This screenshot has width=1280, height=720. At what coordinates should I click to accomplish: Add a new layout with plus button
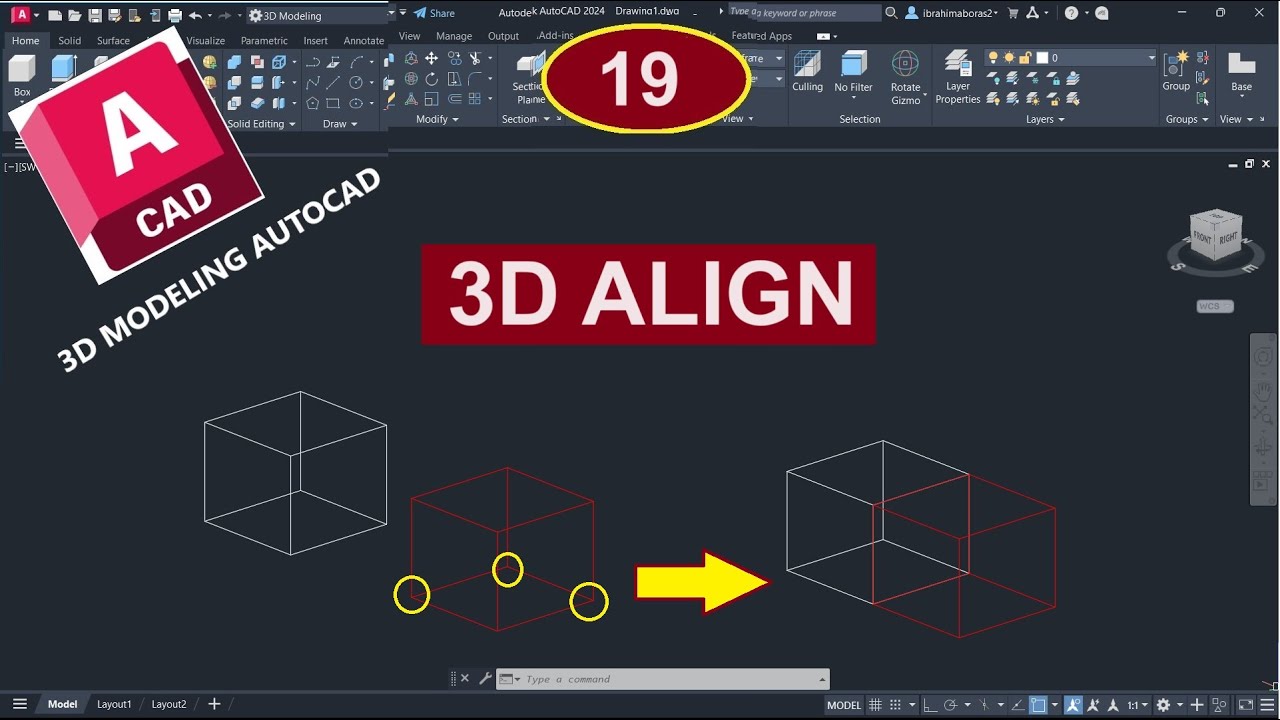click(213, 704)
